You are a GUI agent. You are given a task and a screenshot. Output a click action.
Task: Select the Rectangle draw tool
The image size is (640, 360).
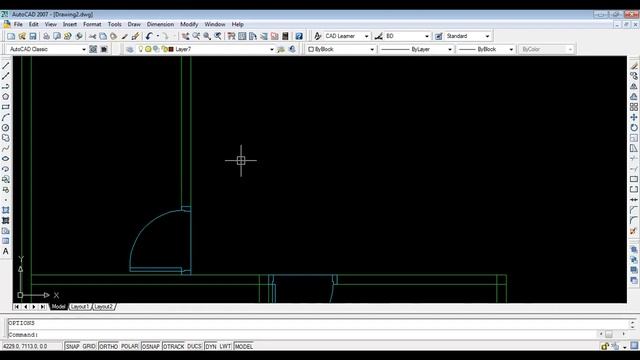pyautogui.click(x=6, y=107)
